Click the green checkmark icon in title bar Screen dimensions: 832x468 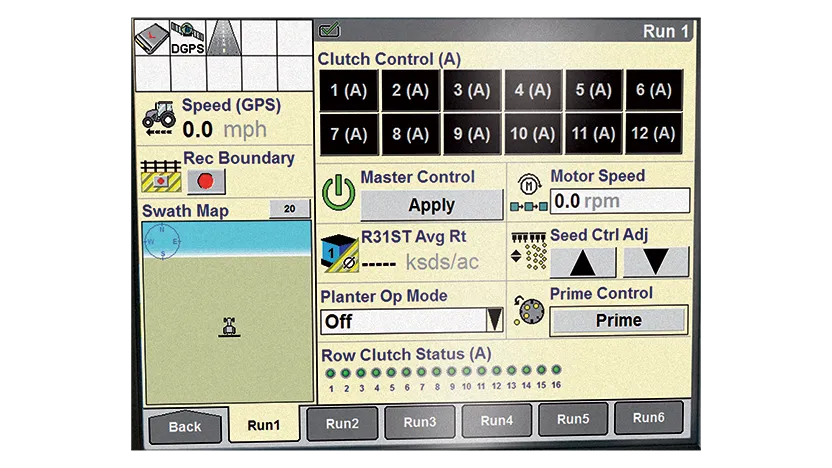pos(330,30)
